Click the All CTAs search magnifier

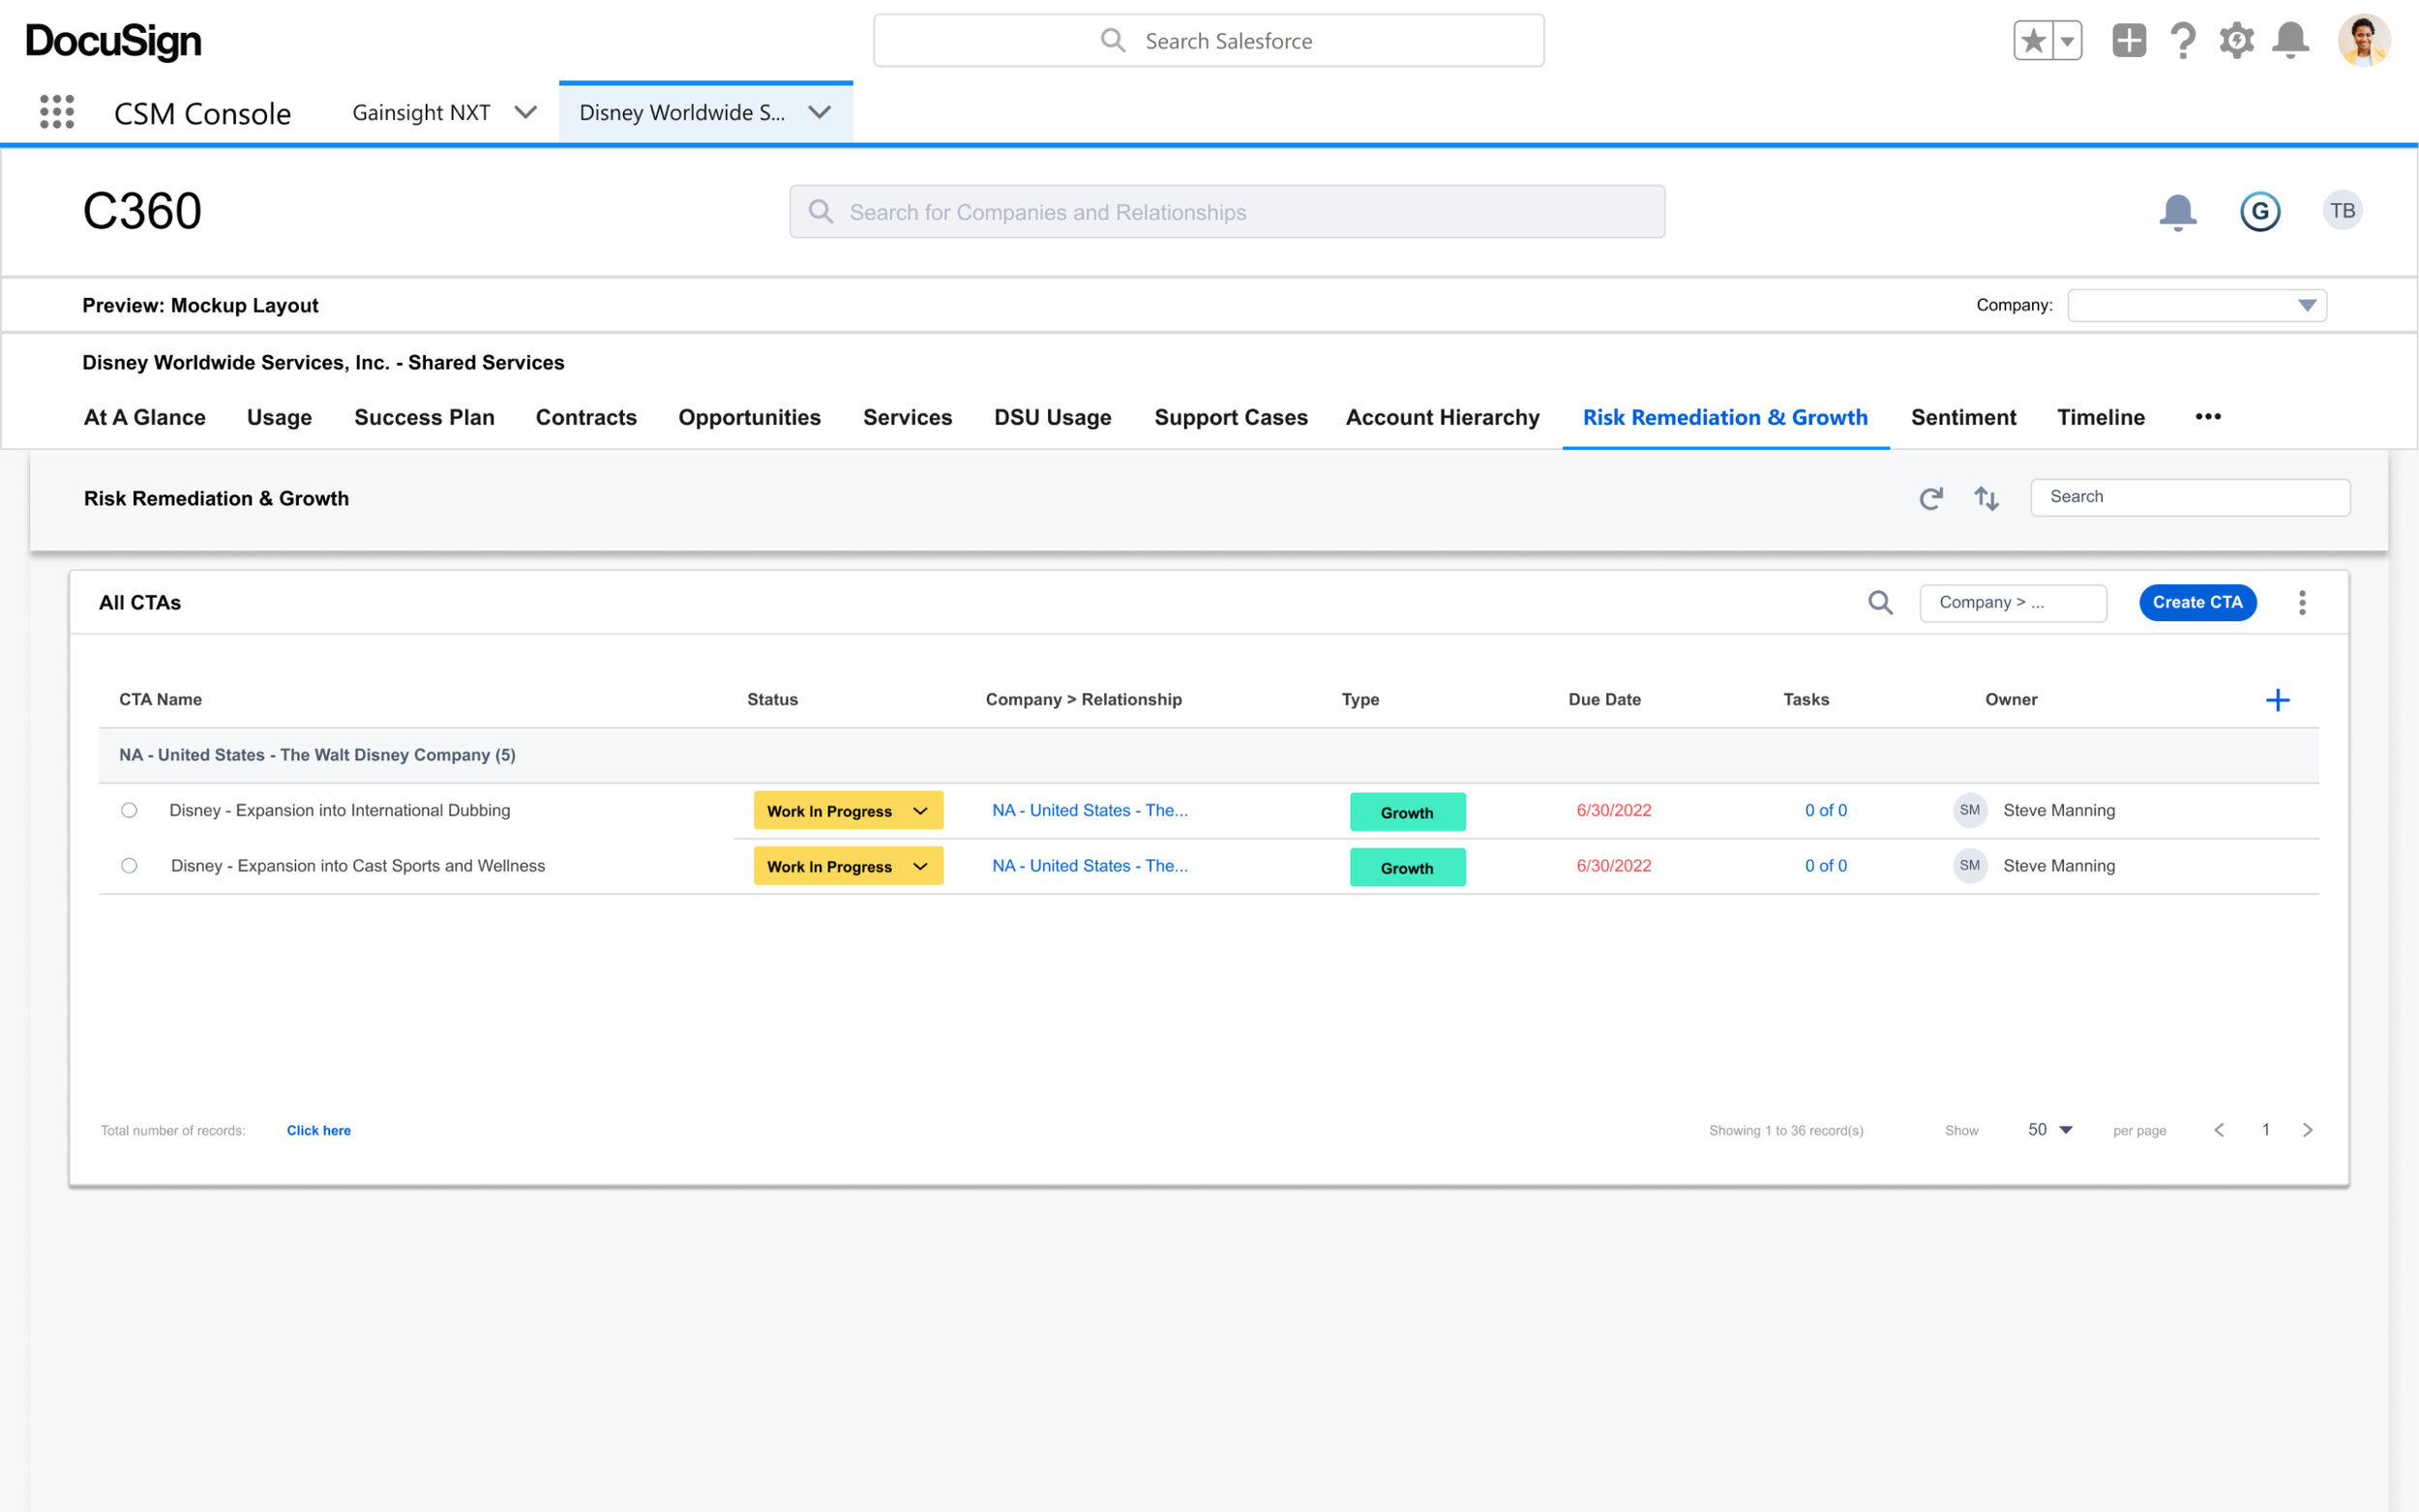[x=1880, y=603]
